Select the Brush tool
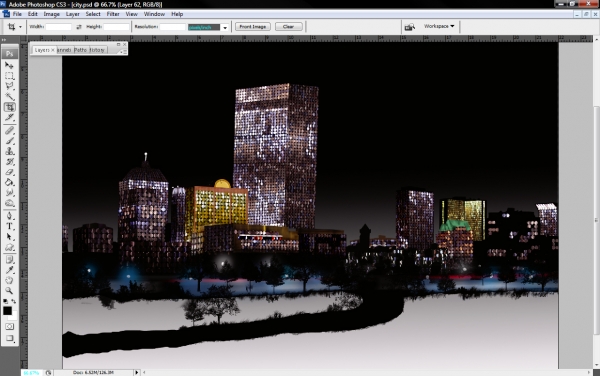 point(9,141)
